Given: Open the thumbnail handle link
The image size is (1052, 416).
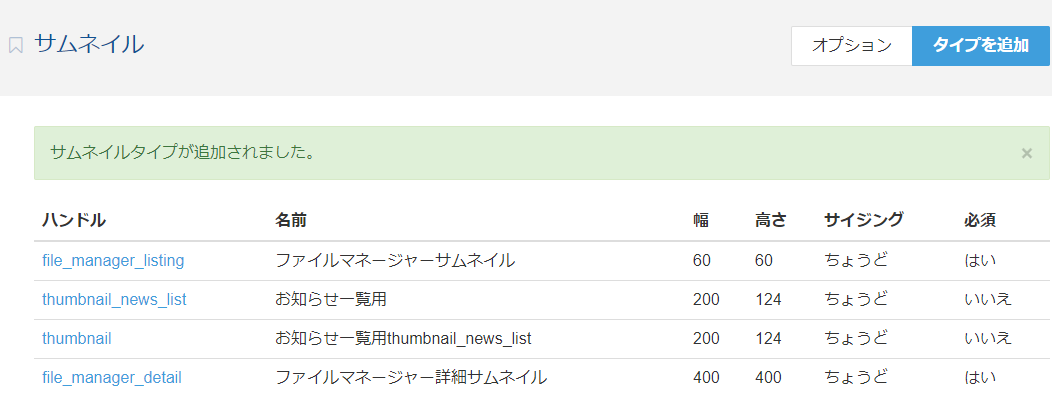Looking at the screenshot, I should (76, 338).
